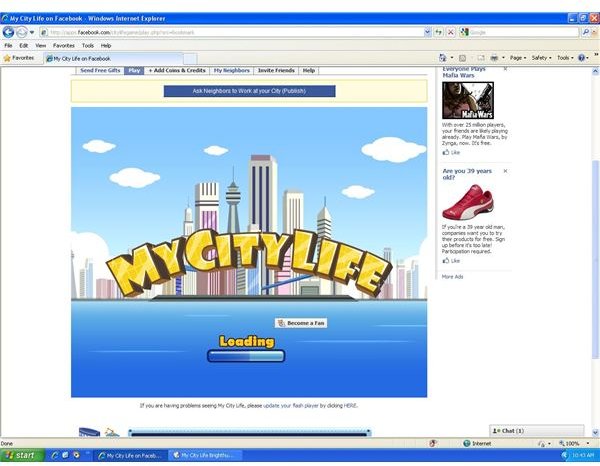Click the browser Forward arrow
The width and height of the screenshot is (600, 466).
coord(21,32)
